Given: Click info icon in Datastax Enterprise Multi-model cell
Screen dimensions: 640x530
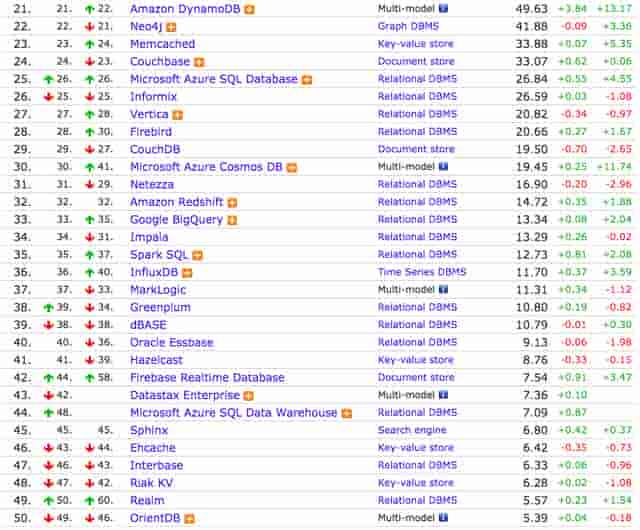Looking at the screenshot, I should click(443, 395).
